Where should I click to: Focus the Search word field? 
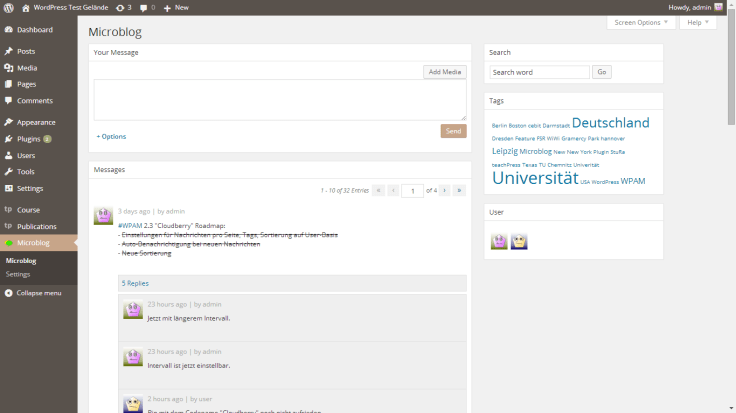coord(539,72)
